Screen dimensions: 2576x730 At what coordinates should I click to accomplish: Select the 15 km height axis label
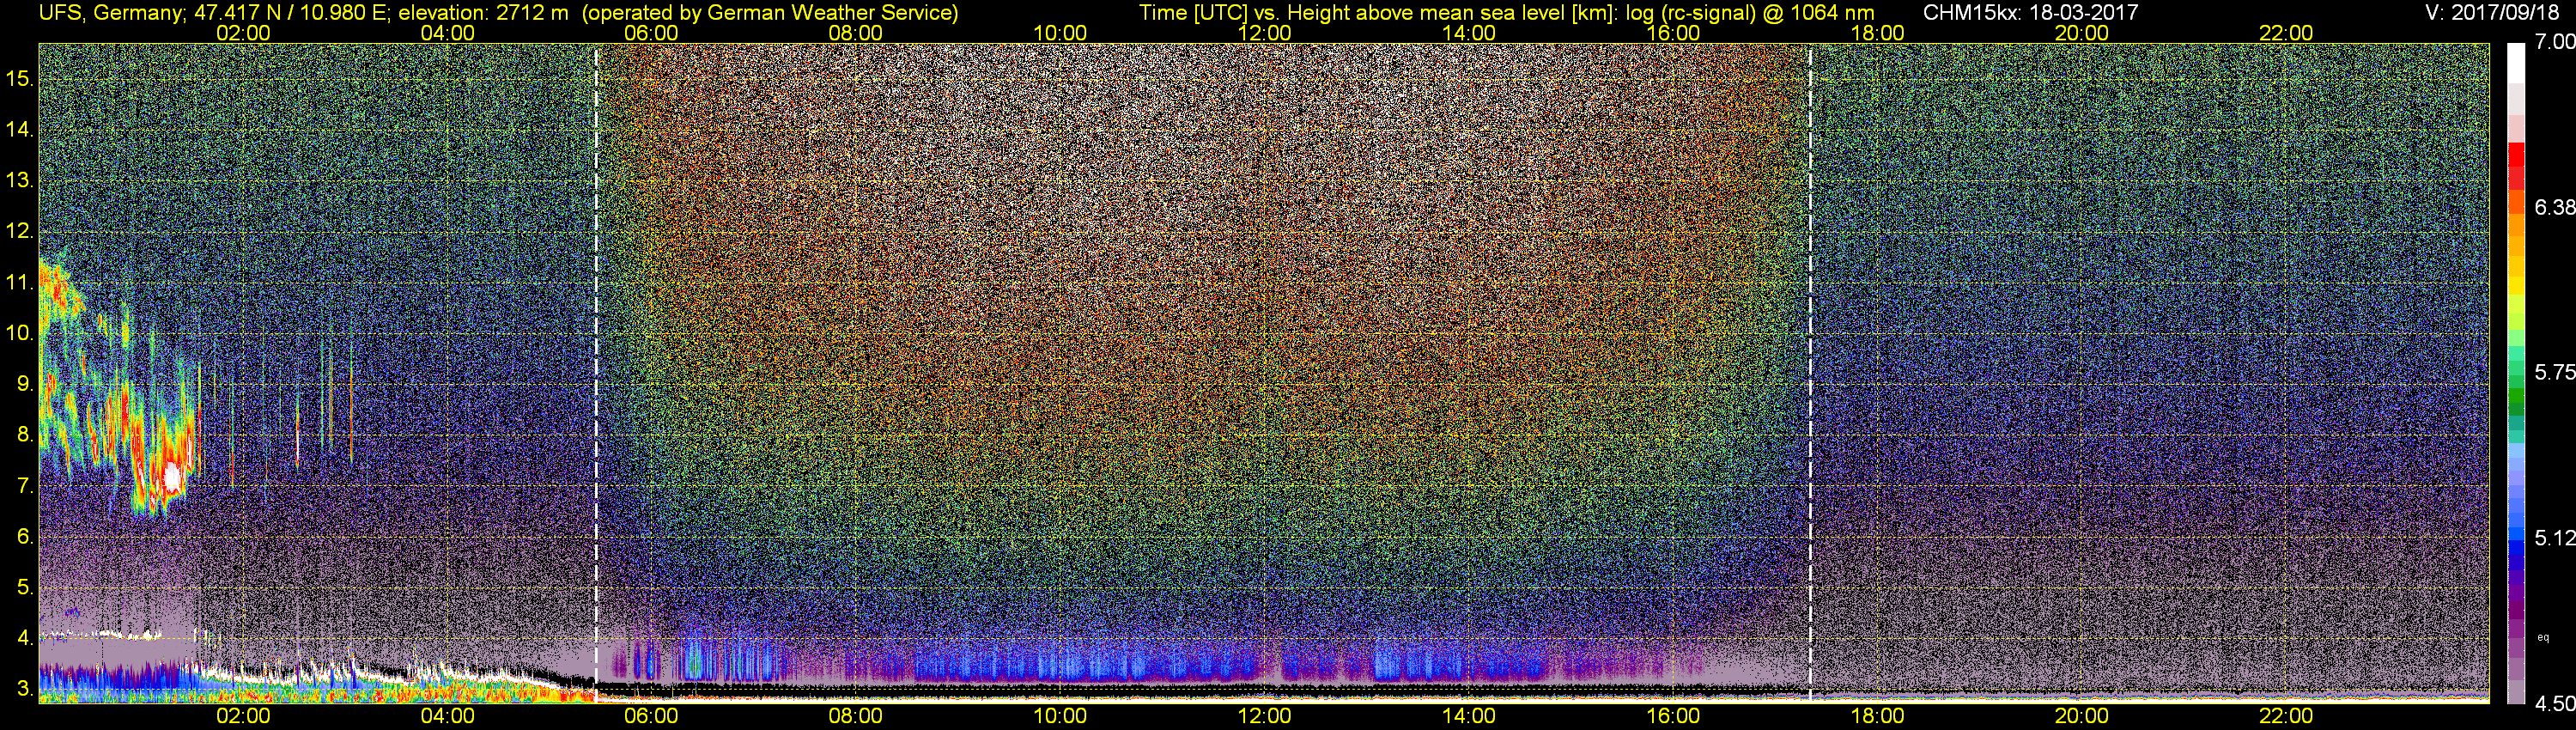[x=19, y=78]
